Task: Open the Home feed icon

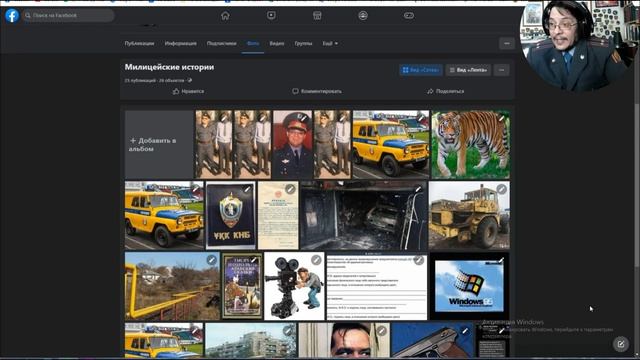Action: (x=225, y=16)
